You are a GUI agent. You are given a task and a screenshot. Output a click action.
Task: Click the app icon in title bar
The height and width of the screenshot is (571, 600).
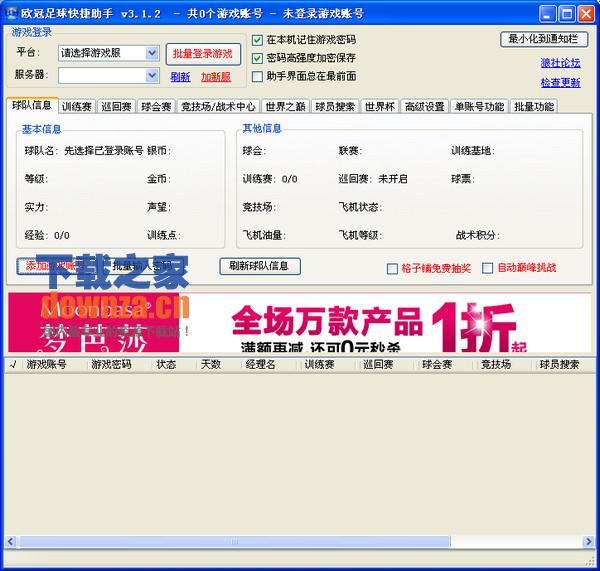12,13
